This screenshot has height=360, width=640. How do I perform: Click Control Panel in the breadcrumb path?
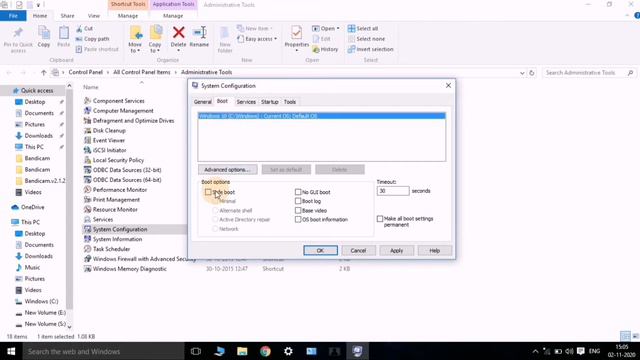point(85,72)
